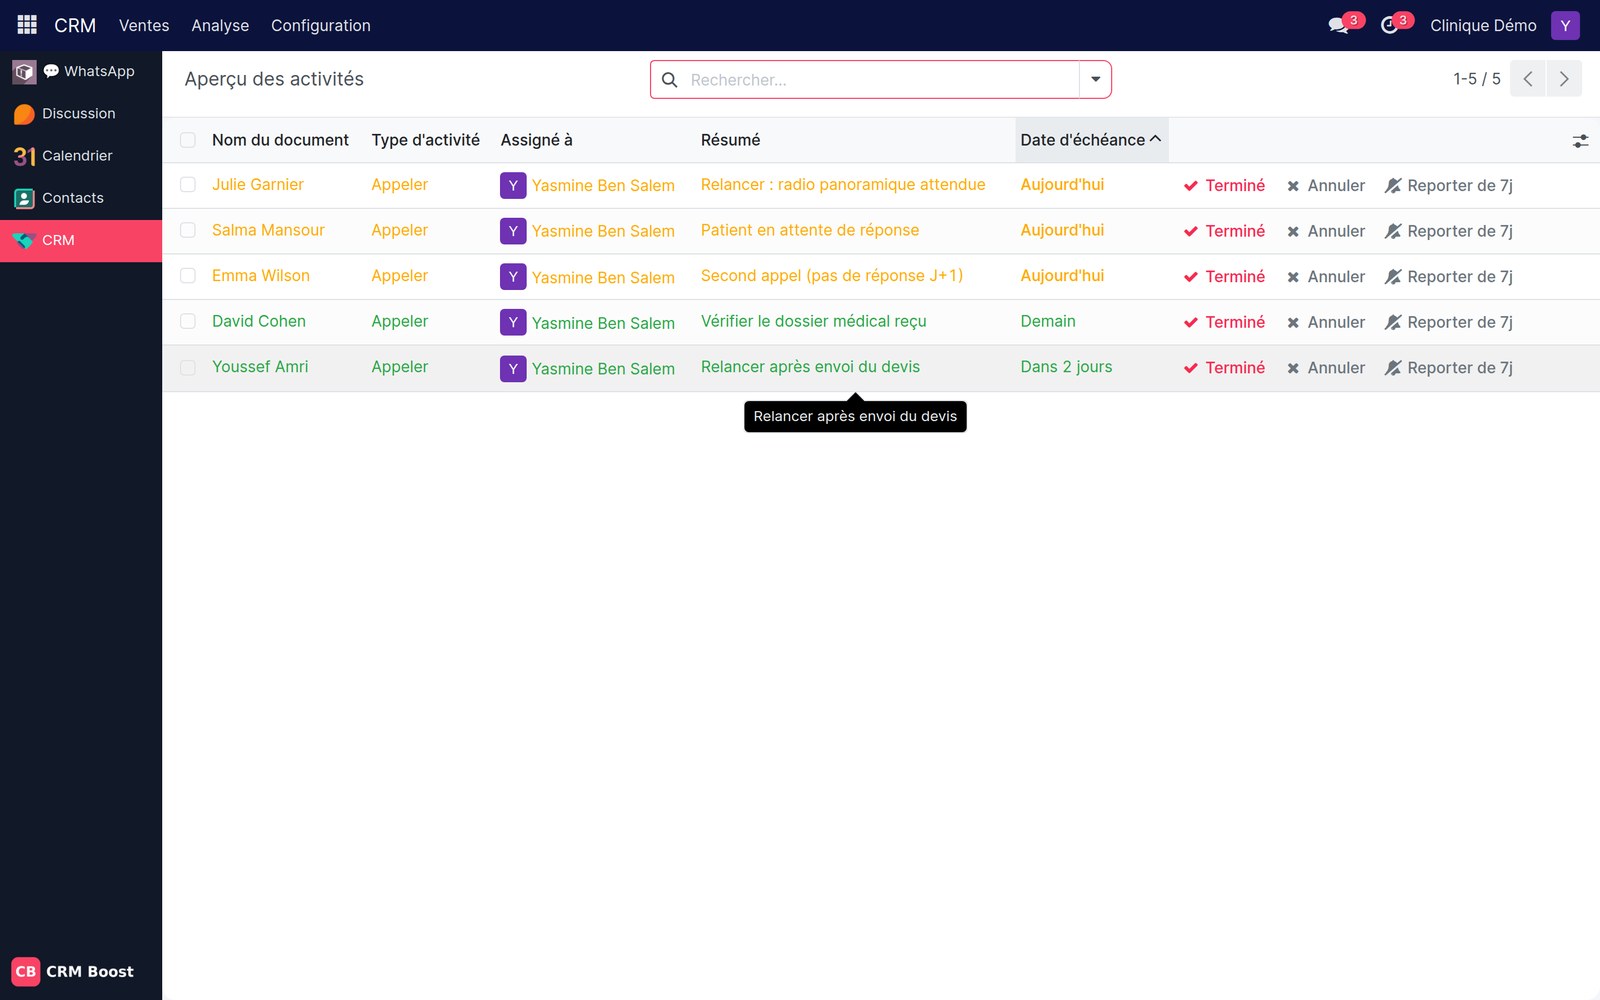Reporter de 7j for Youssef Amri
Screen dimensions: 1600x1000
click(x=1449, y=368)
